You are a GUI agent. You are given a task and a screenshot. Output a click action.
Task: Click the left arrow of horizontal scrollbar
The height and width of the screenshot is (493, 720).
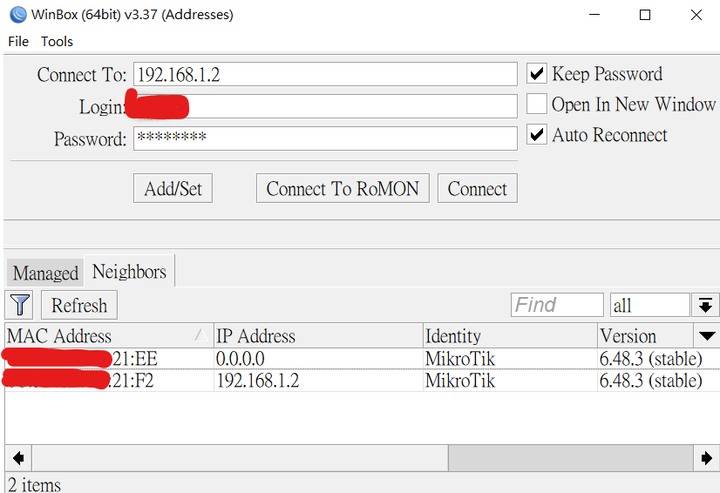[18, 458]
